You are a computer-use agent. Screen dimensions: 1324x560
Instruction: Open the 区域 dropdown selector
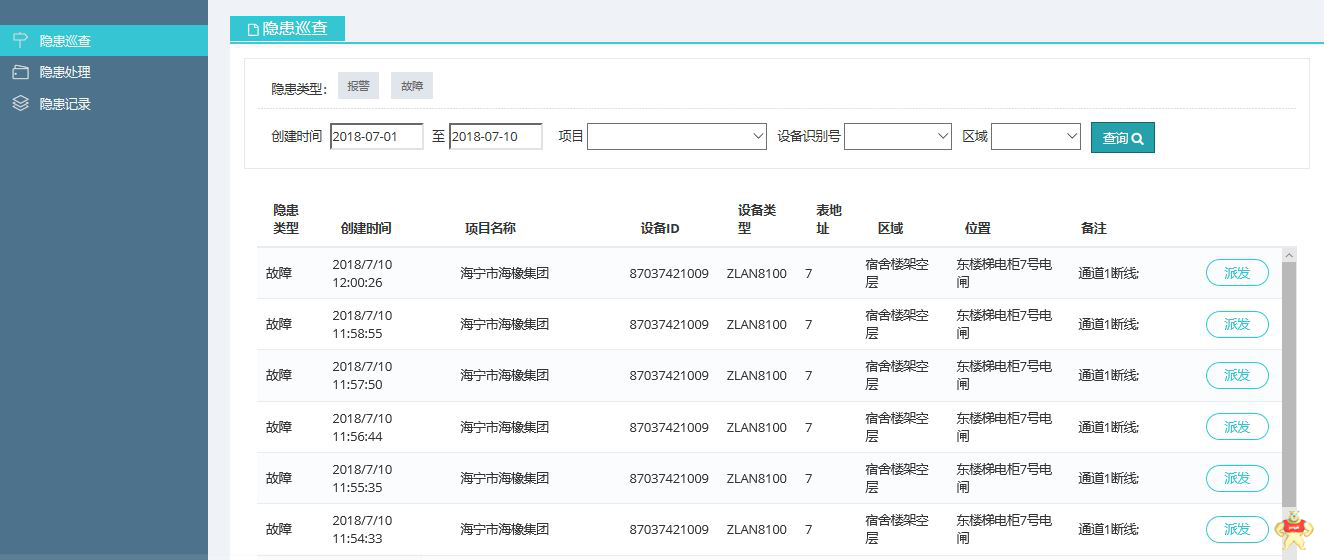tap(1035, 137)
